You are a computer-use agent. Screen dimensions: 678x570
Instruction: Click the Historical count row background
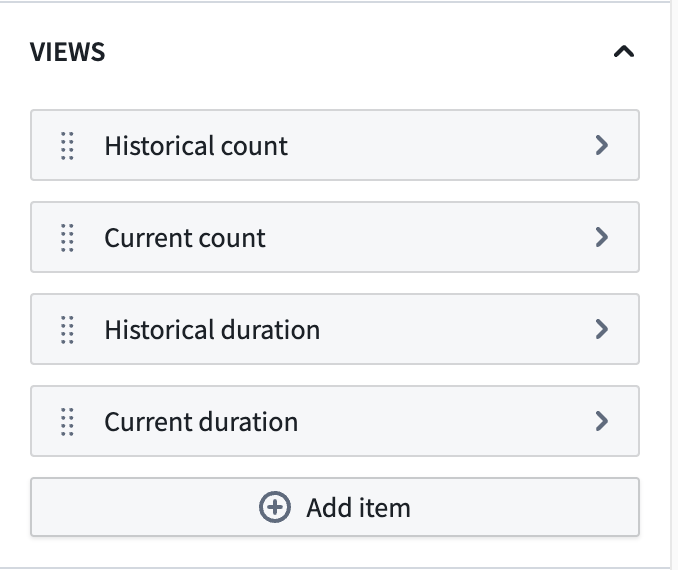(x=335, y=145)
